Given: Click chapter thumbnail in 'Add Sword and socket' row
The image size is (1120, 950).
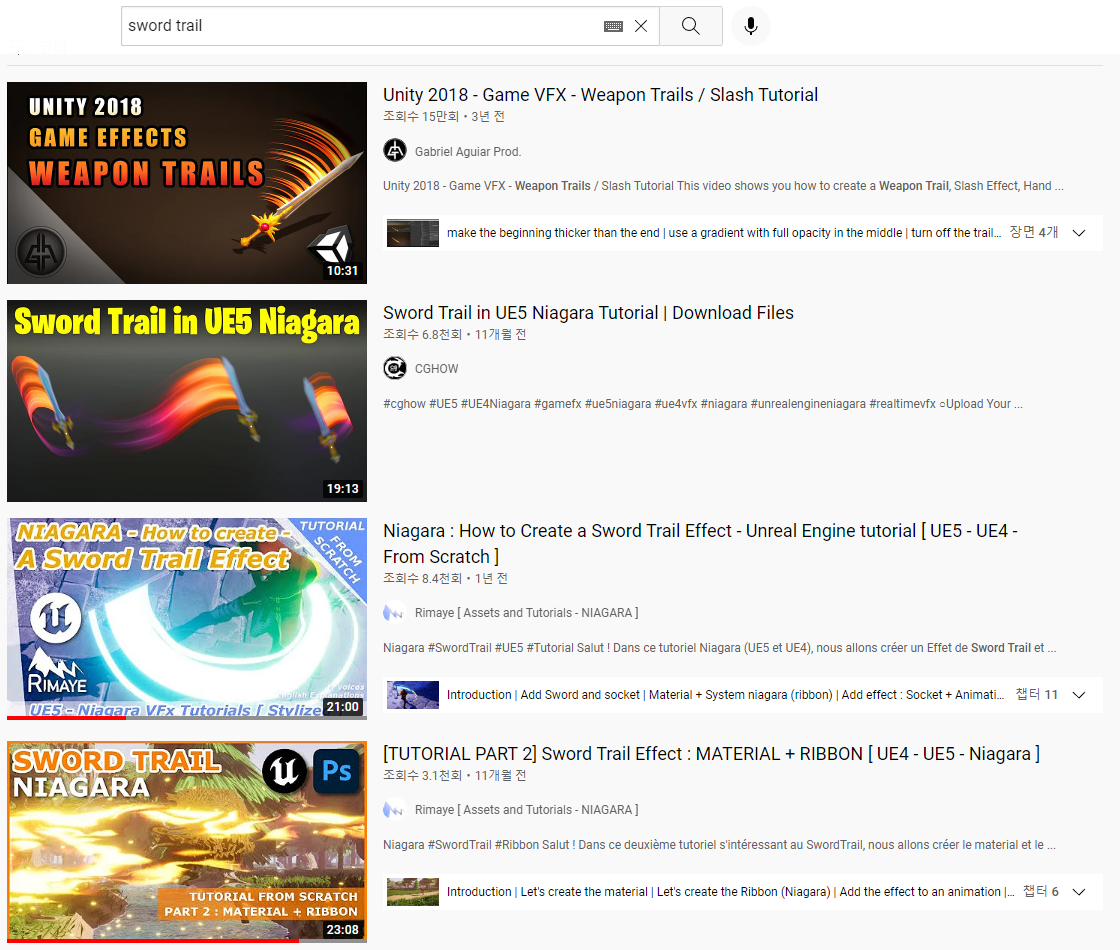Looking at the screenshot, I should (413, 695).
